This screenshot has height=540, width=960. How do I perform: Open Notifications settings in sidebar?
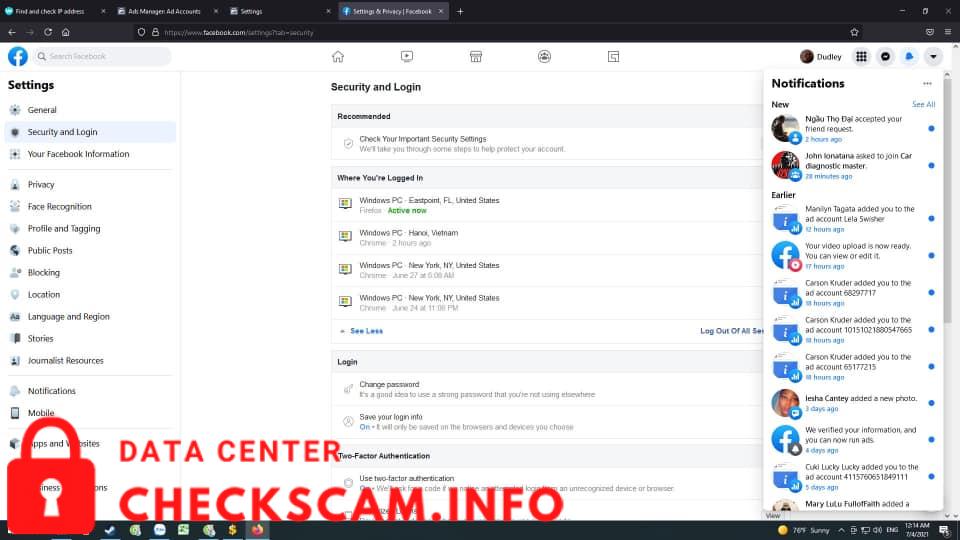pos(90,391)
